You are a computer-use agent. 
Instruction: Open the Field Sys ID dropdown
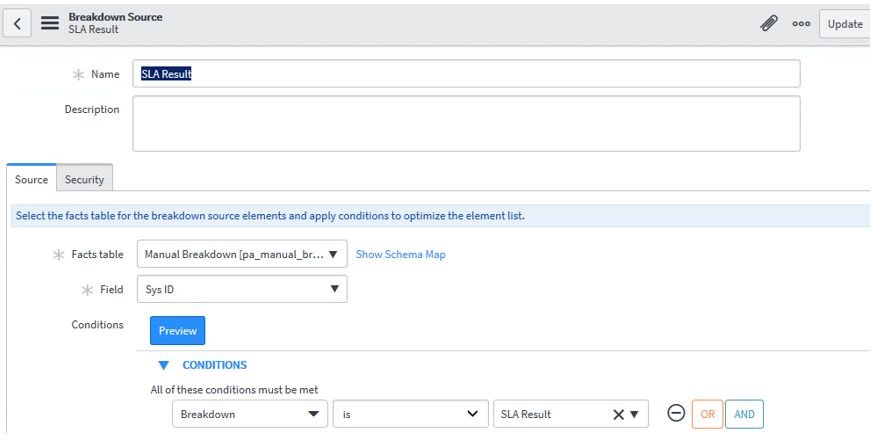(x=241, y=290)
